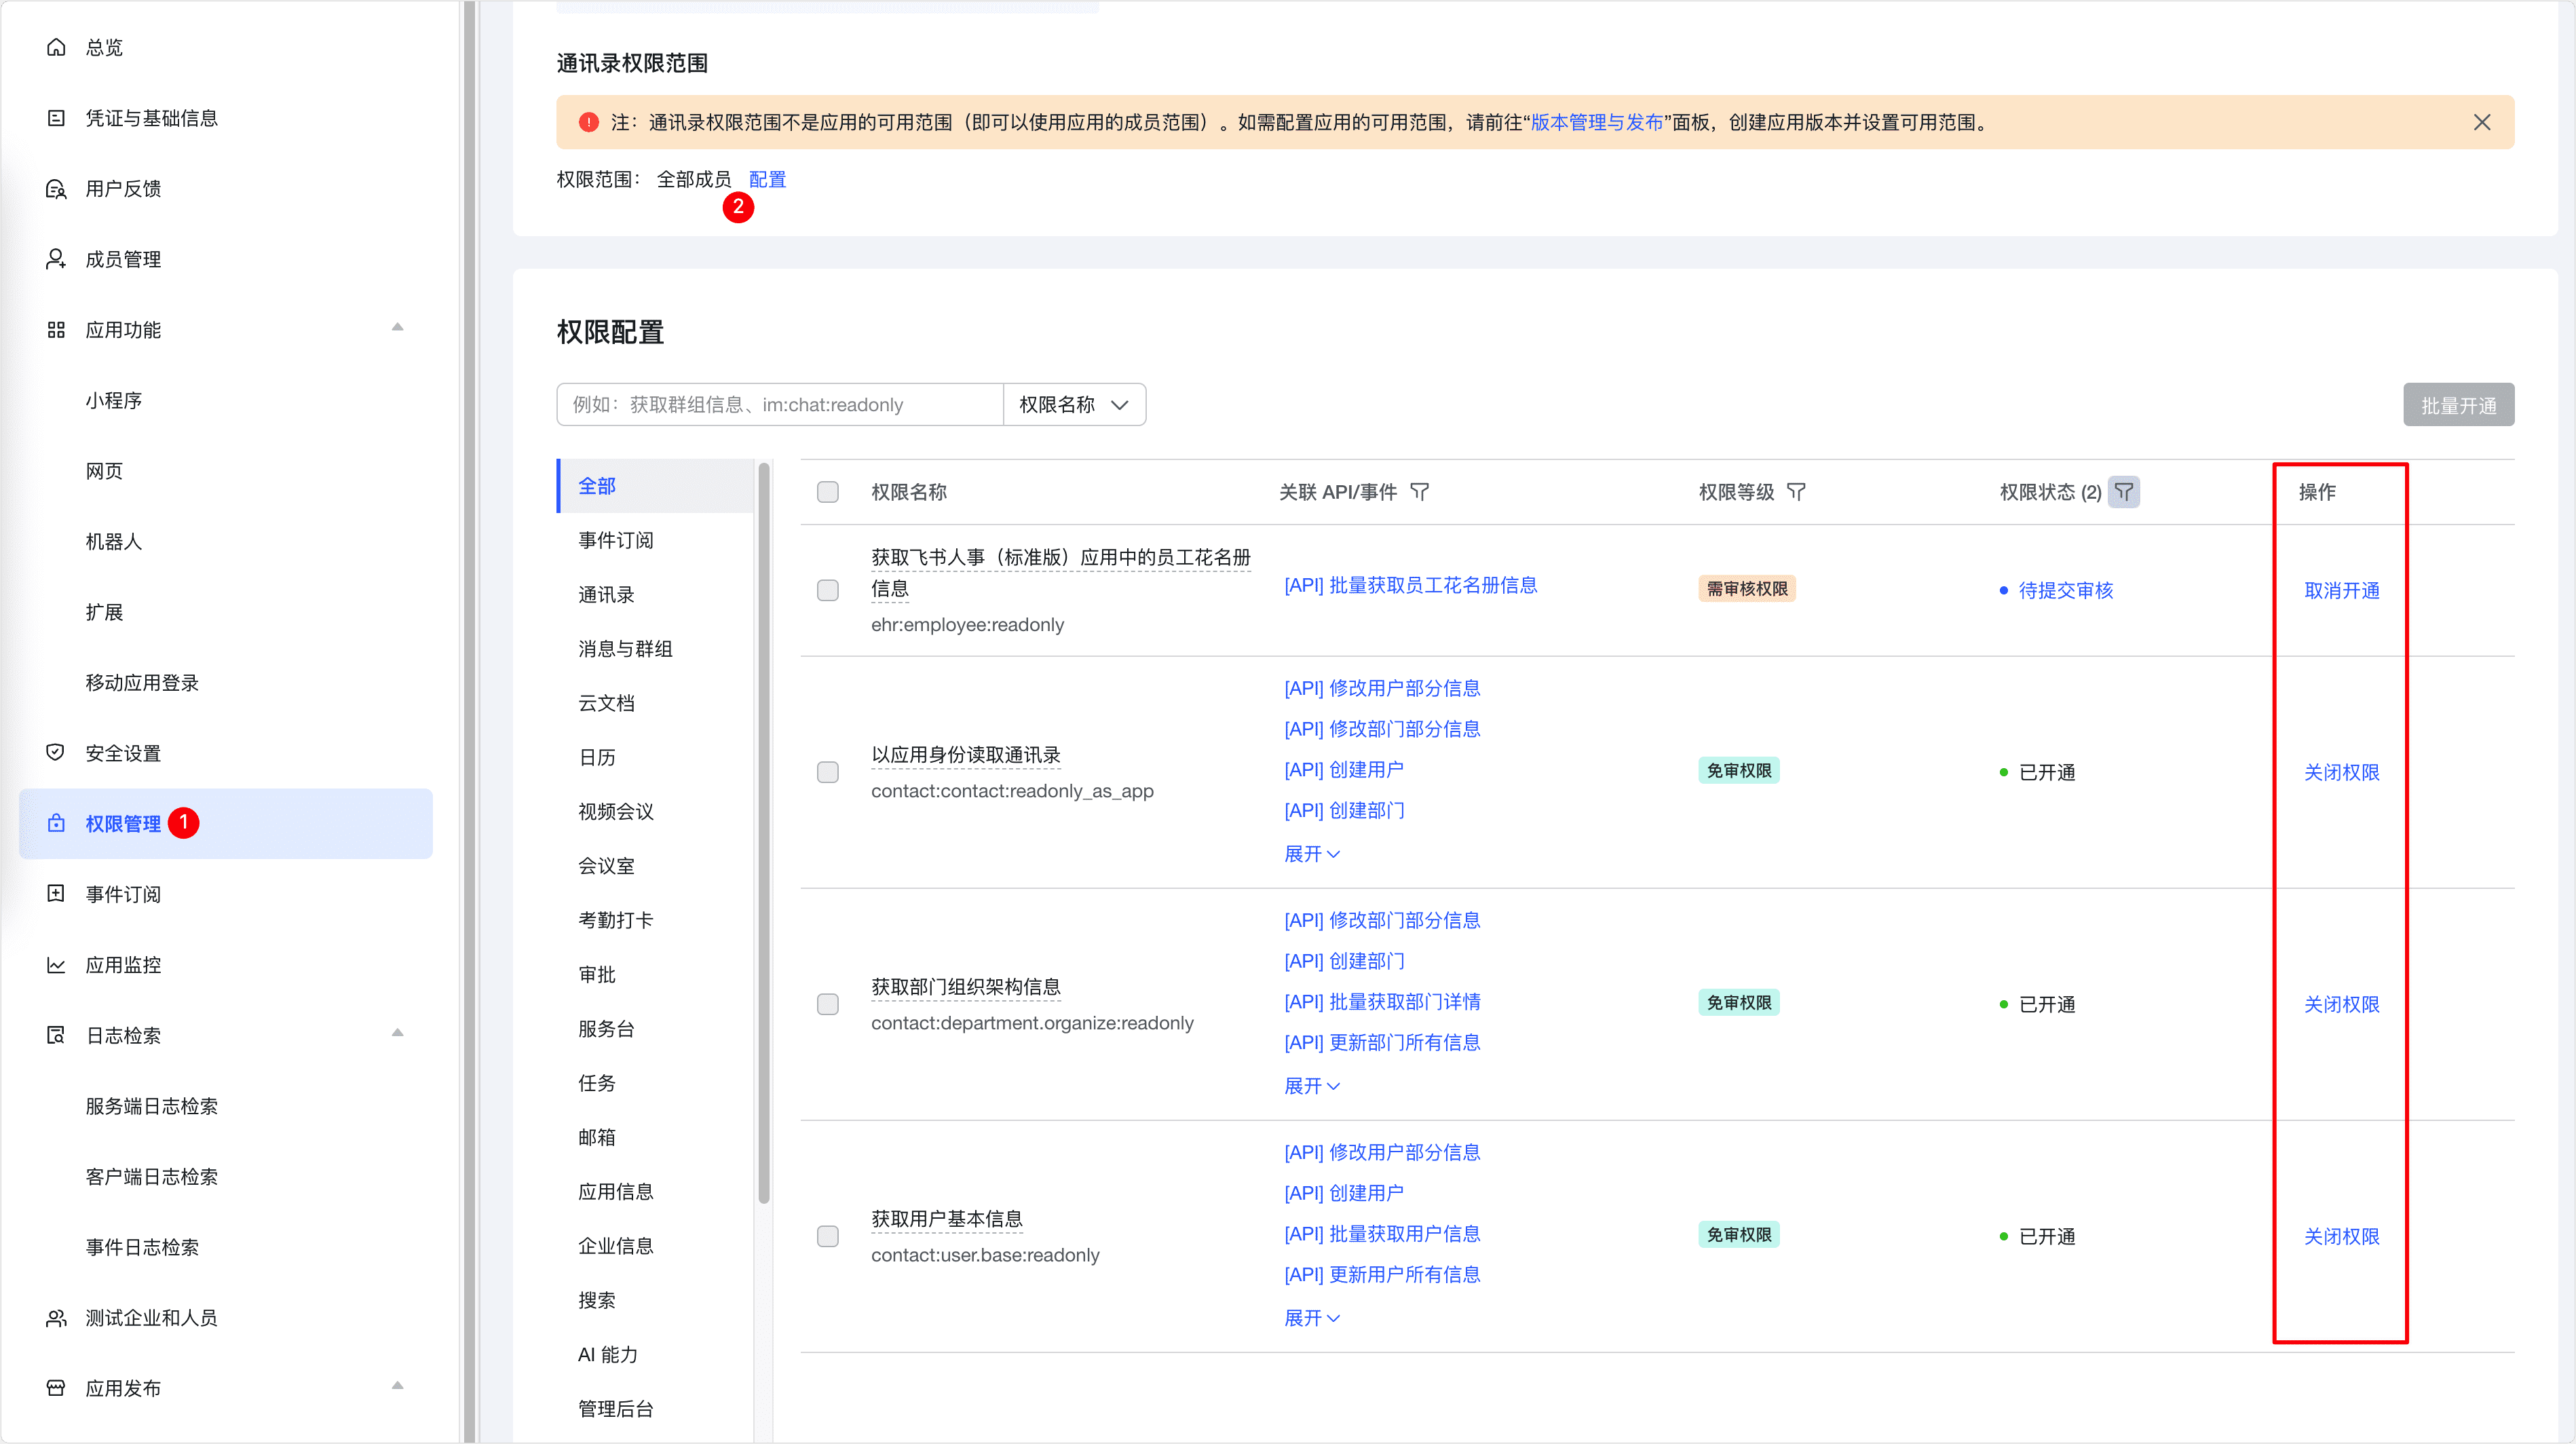Click the 安全设置 shield icon

(x=56, y=753)
